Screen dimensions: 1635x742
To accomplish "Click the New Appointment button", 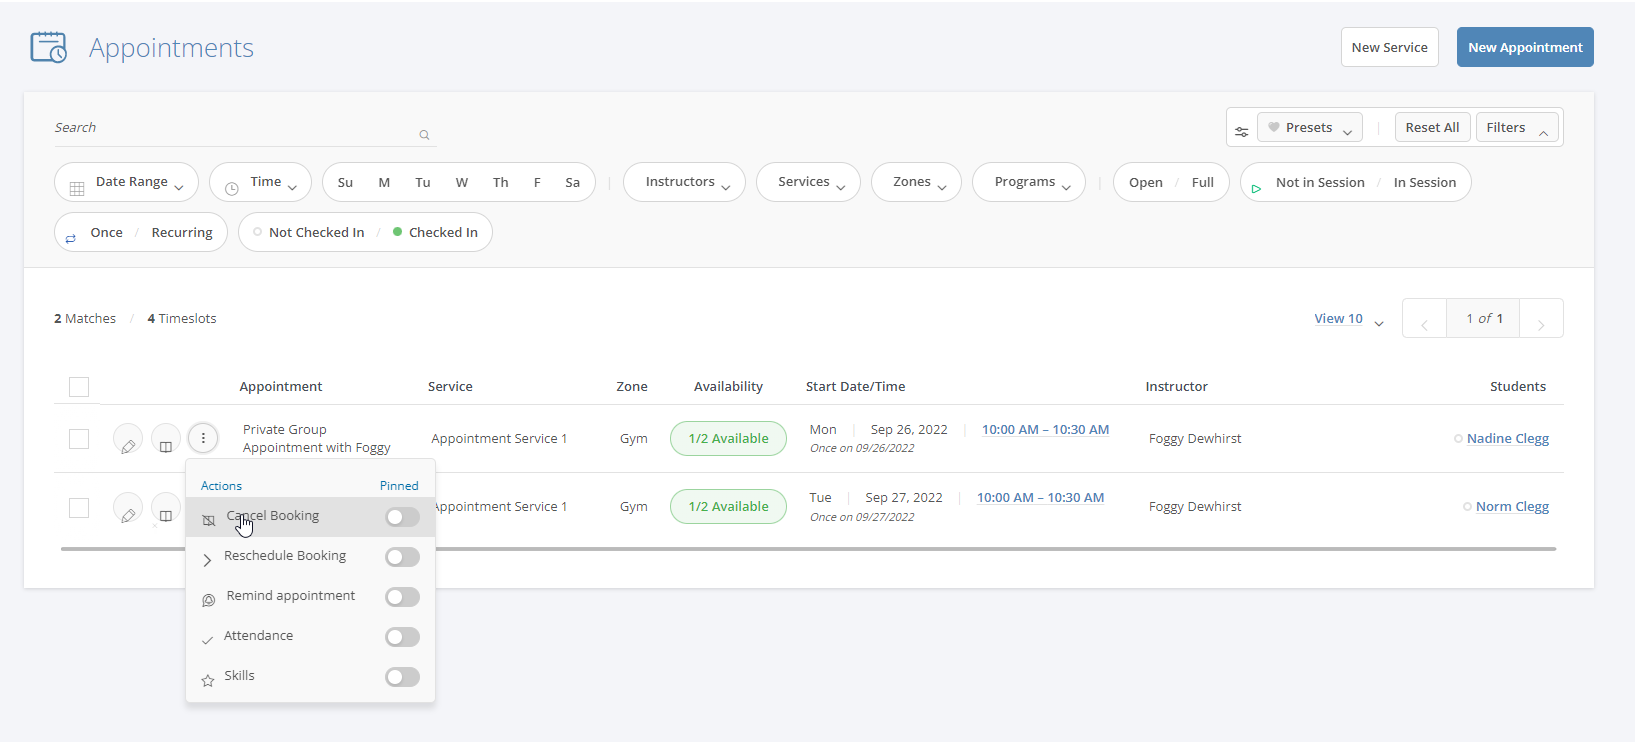I will point(1525,47).
